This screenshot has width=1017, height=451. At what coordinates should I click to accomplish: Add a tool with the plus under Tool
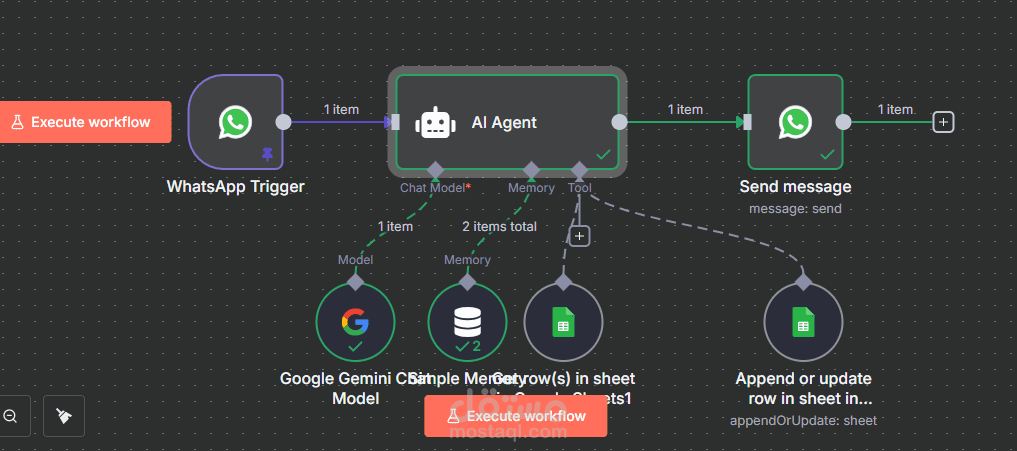pyautogui.click(x=580, y=236)
